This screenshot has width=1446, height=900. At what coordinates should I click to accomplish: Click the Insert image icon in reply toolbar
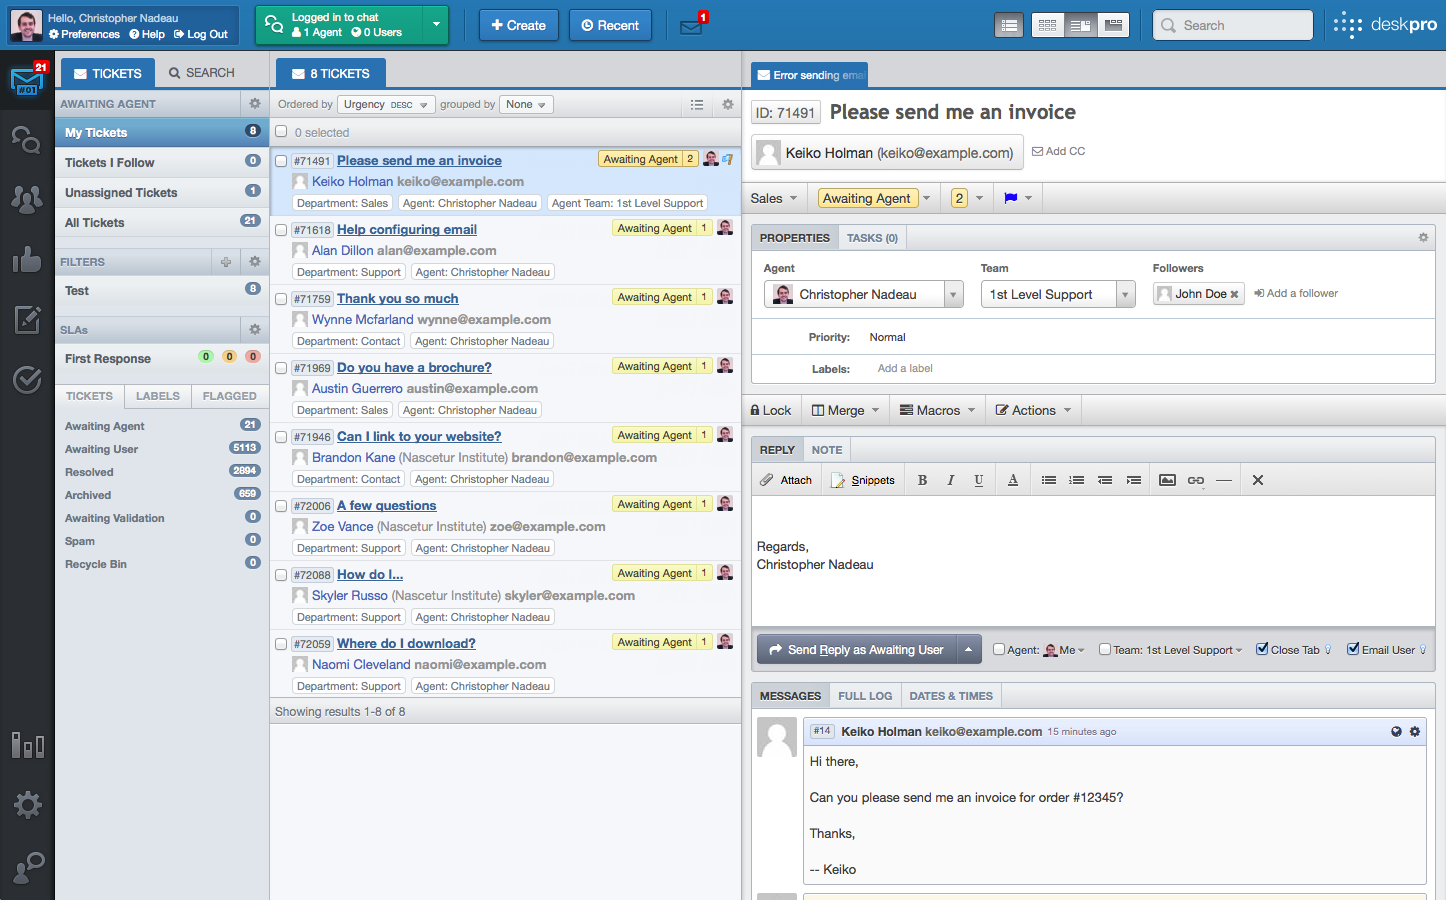tap(1167, 480)
